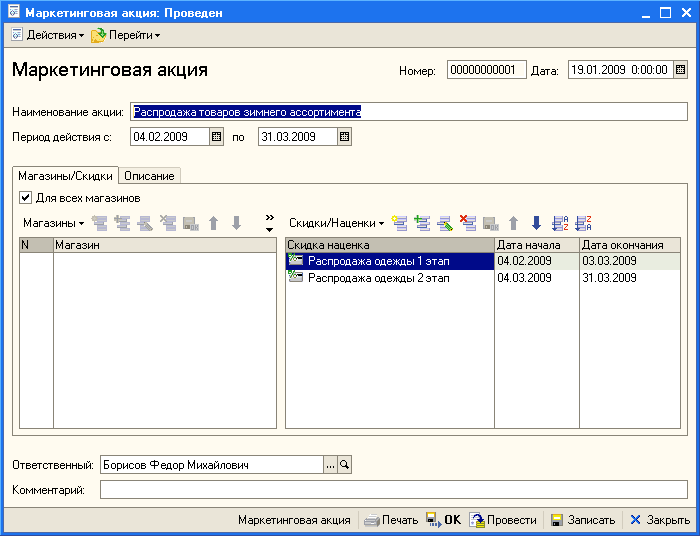
Task: Click the Записать button
Action: [x=584, y=520]
